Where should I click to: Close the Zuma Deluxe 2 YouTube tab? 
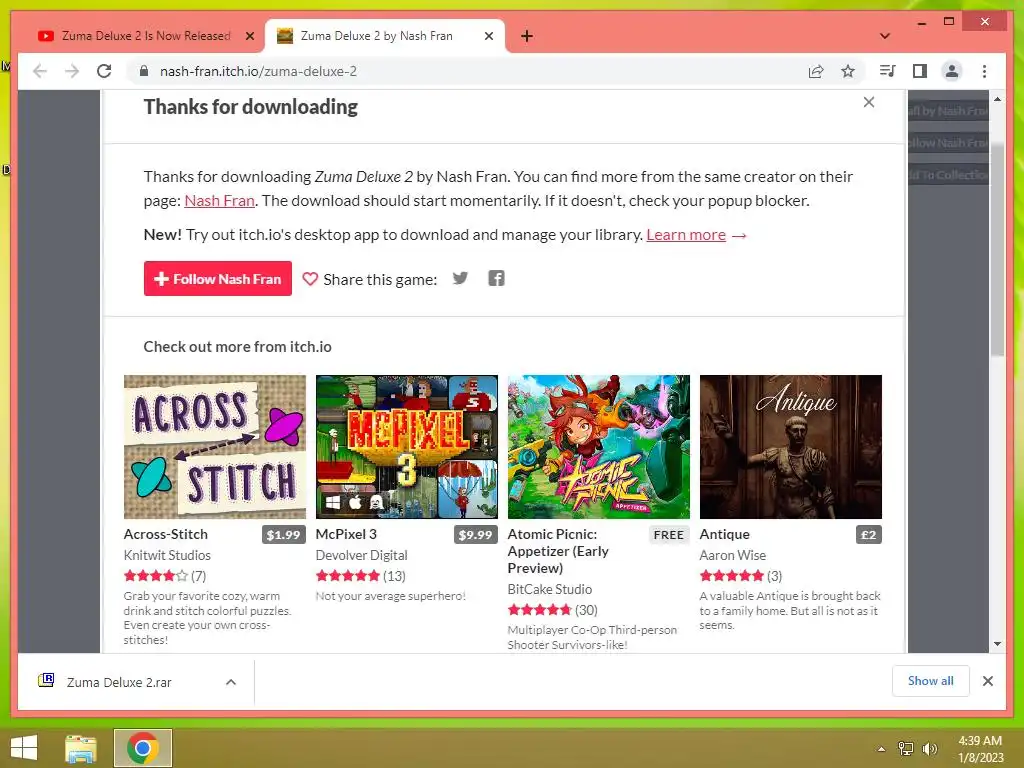tap(249, 36)
